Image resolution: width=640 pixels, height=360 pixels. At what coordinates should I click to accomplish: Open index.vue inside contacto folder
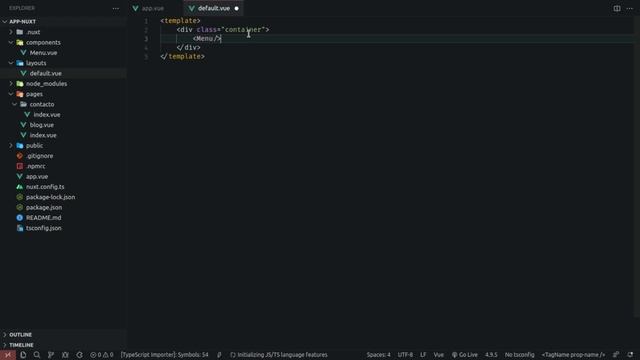pos(47,115)
